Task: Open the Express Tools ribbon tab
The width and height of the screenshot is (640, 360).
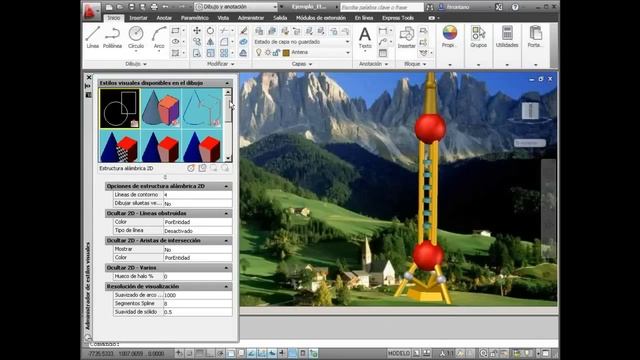Action: pyautogui.click(x=398, y=18)
